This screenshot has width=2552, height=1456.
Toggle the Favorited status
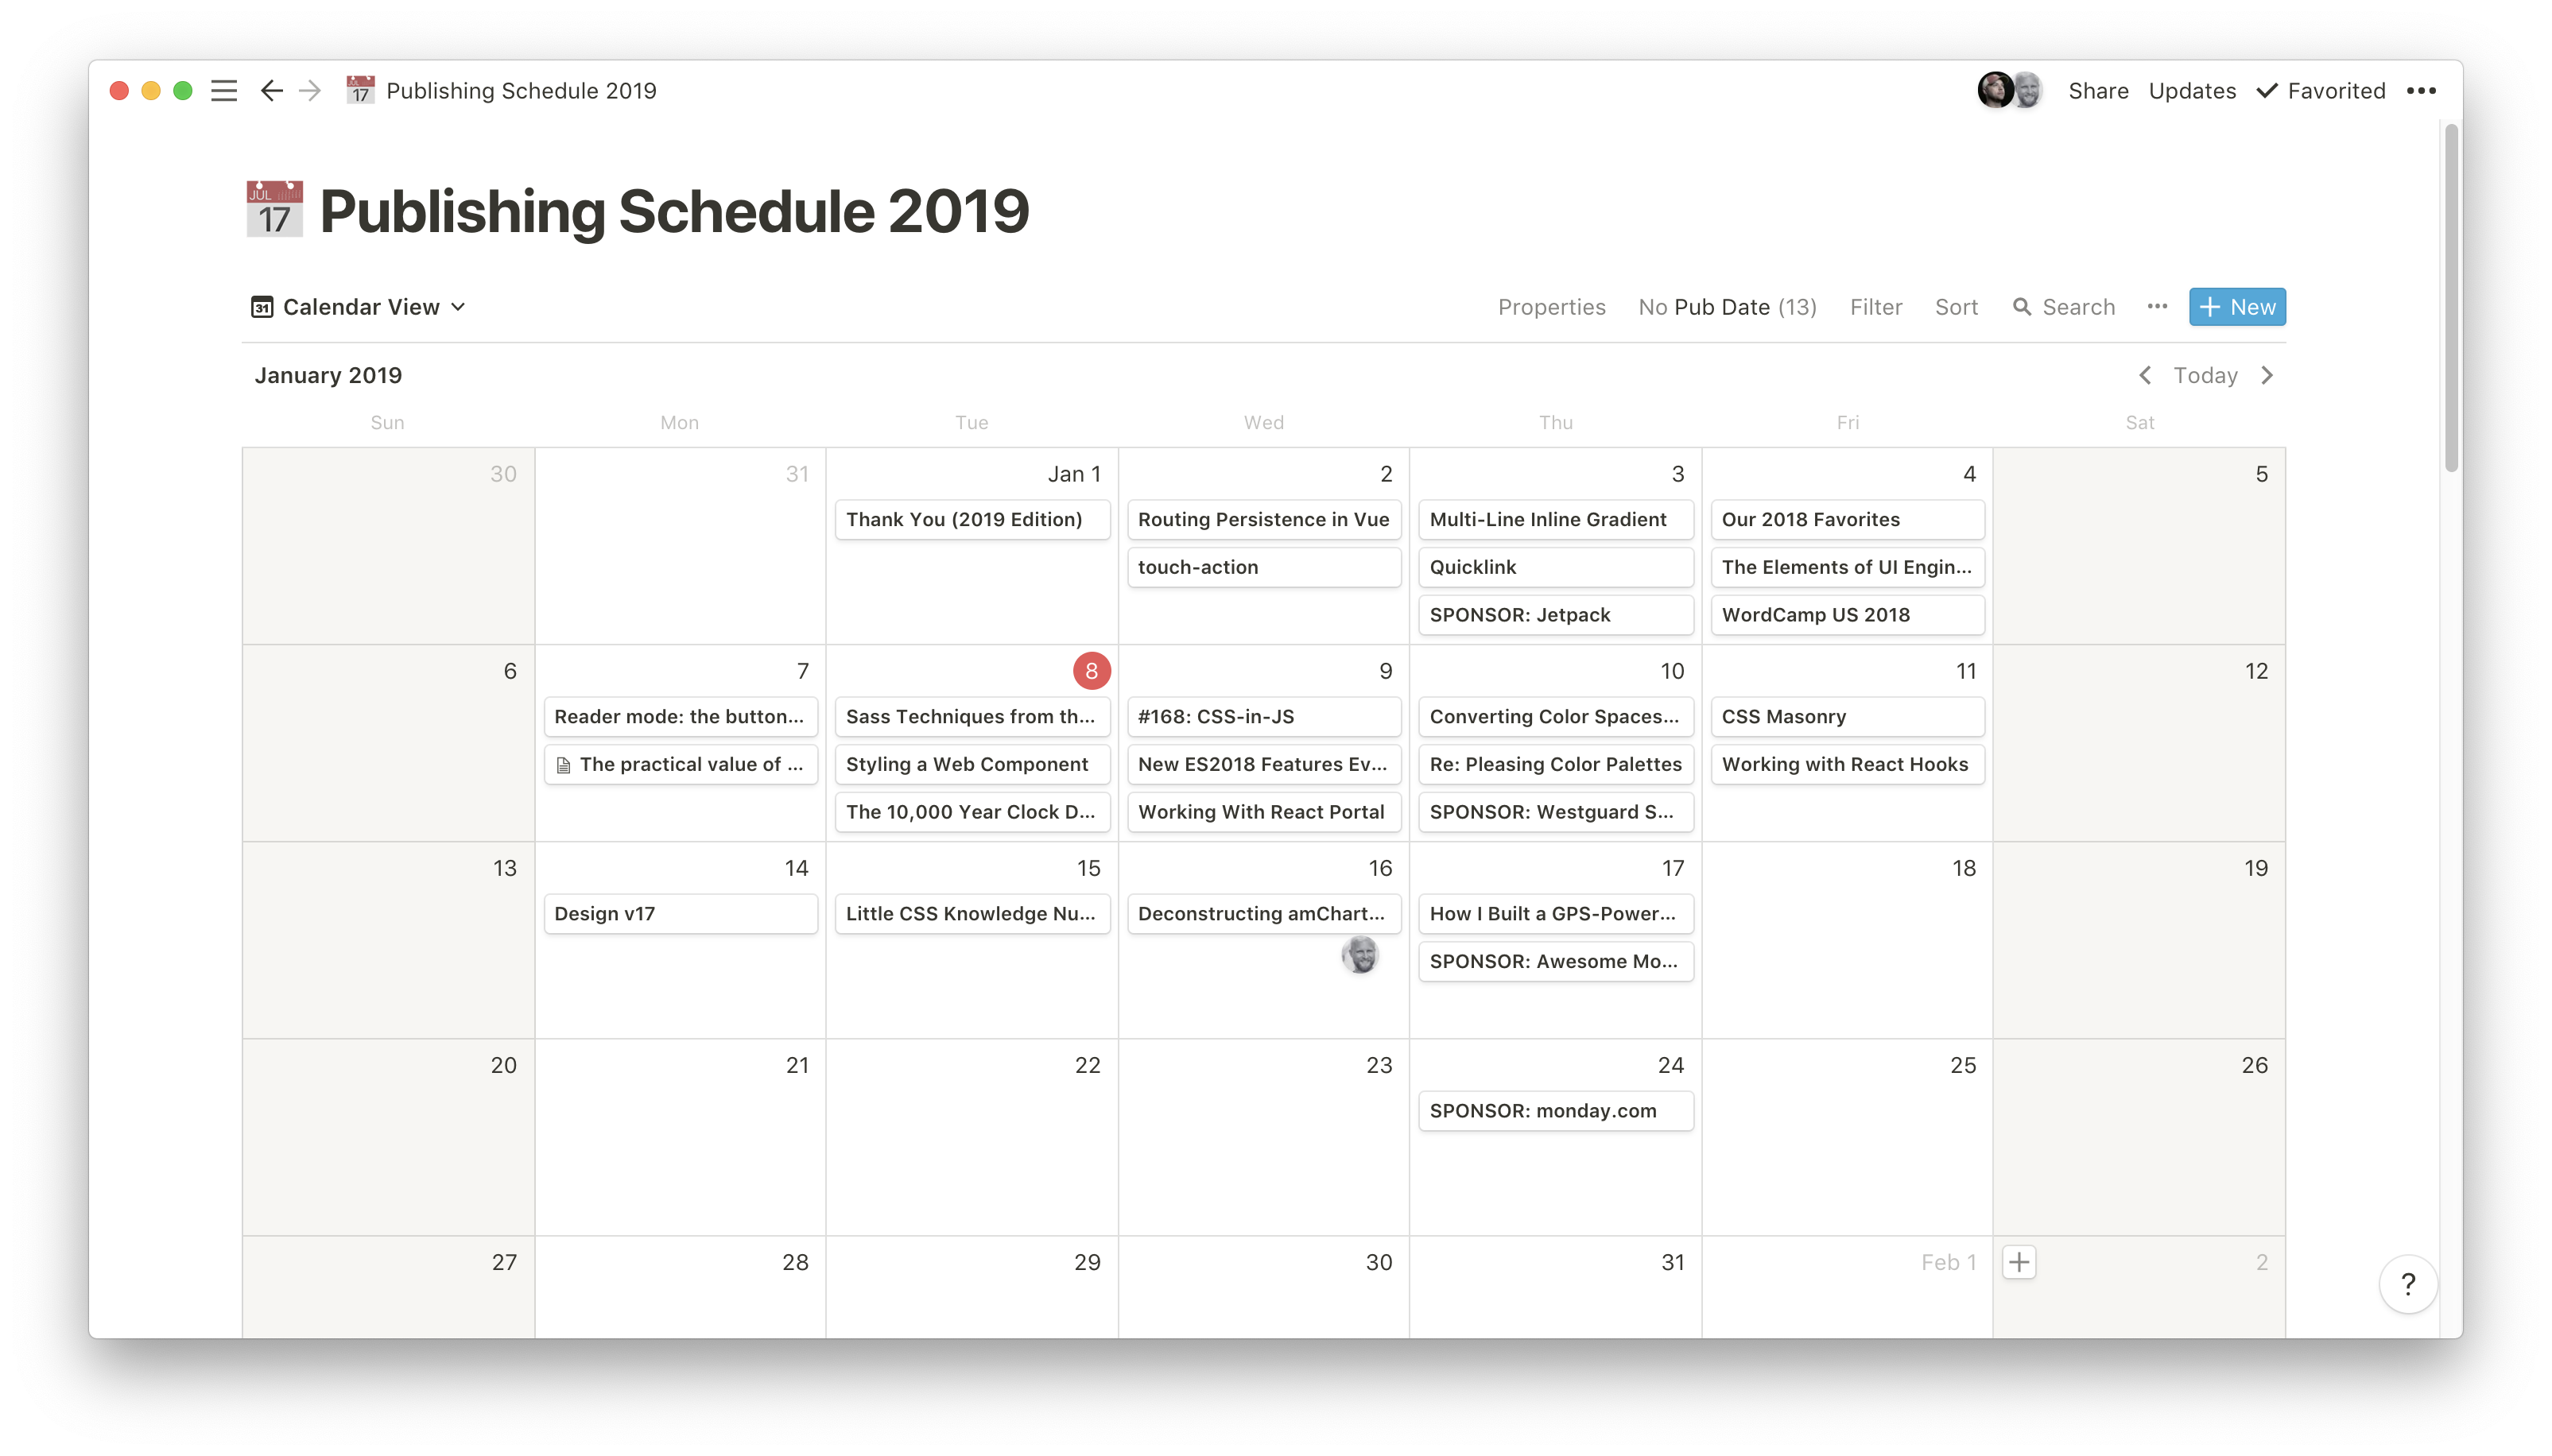(x=2322, y=89)
